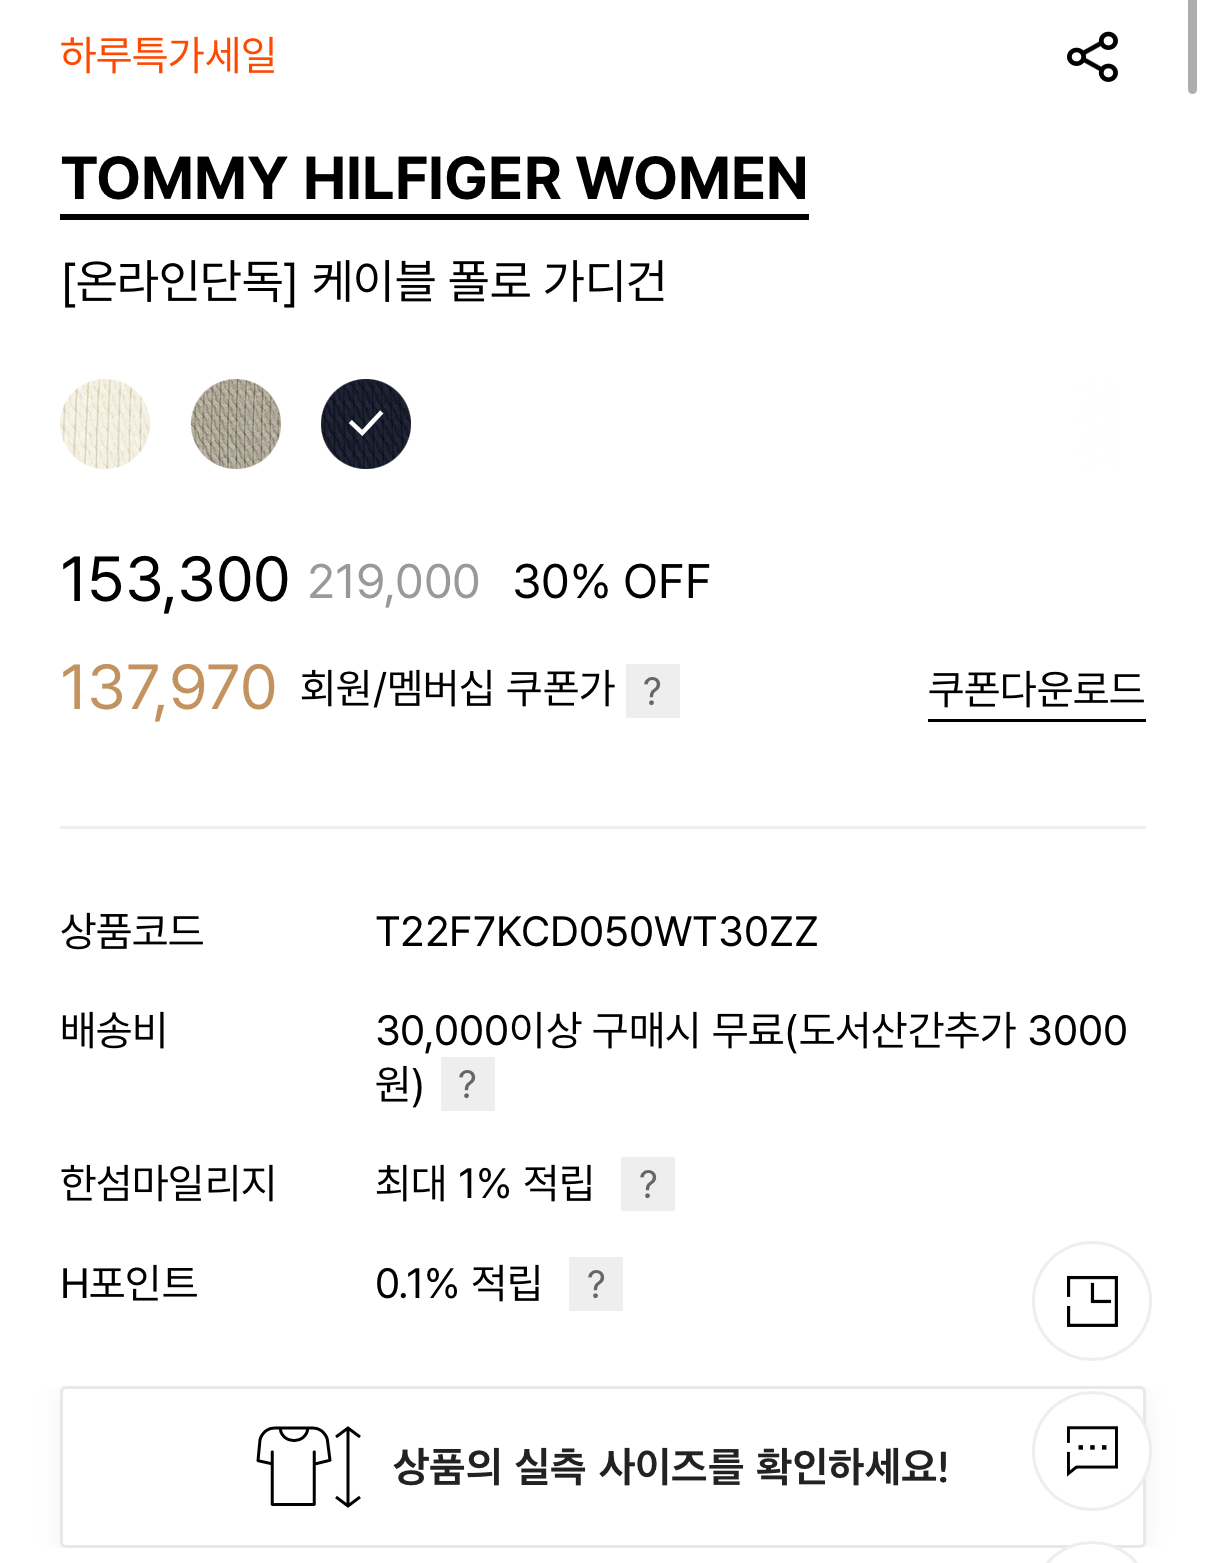Screen dimensions: 1206x1563
Task: Click the 쿠폰다운로드 link
Action: 1035,689
